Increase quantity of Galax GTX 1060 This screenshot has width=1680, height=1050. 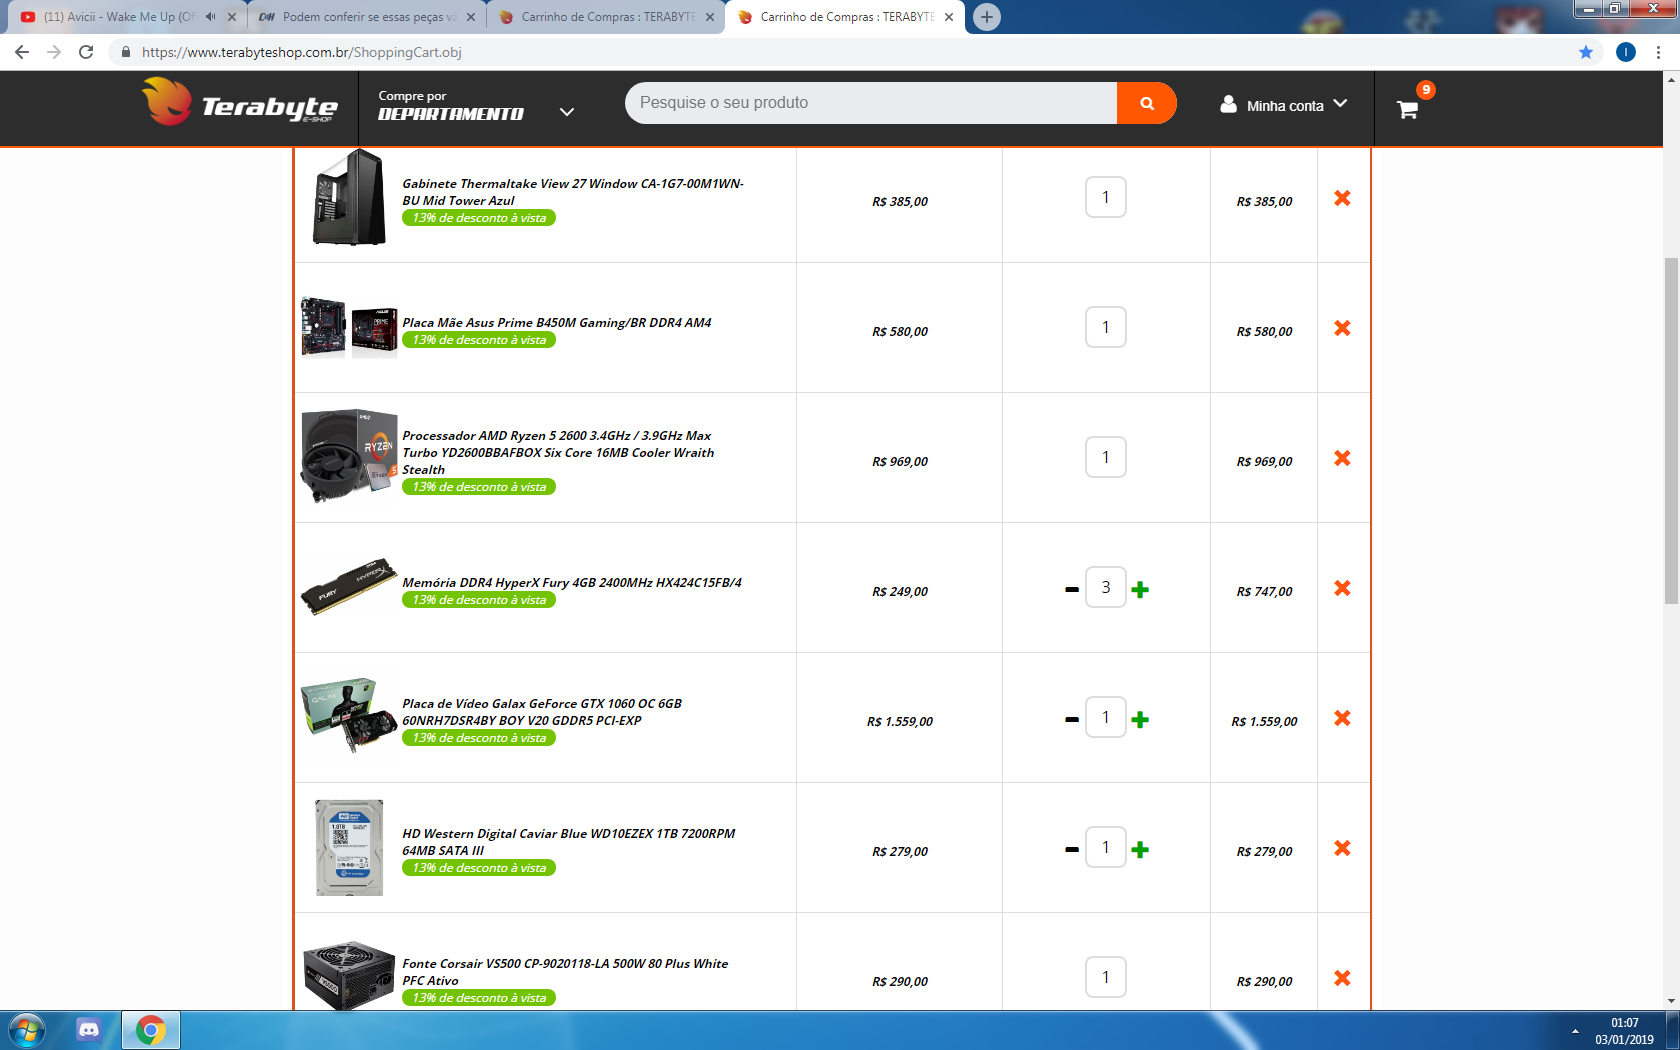[1140, 720]
